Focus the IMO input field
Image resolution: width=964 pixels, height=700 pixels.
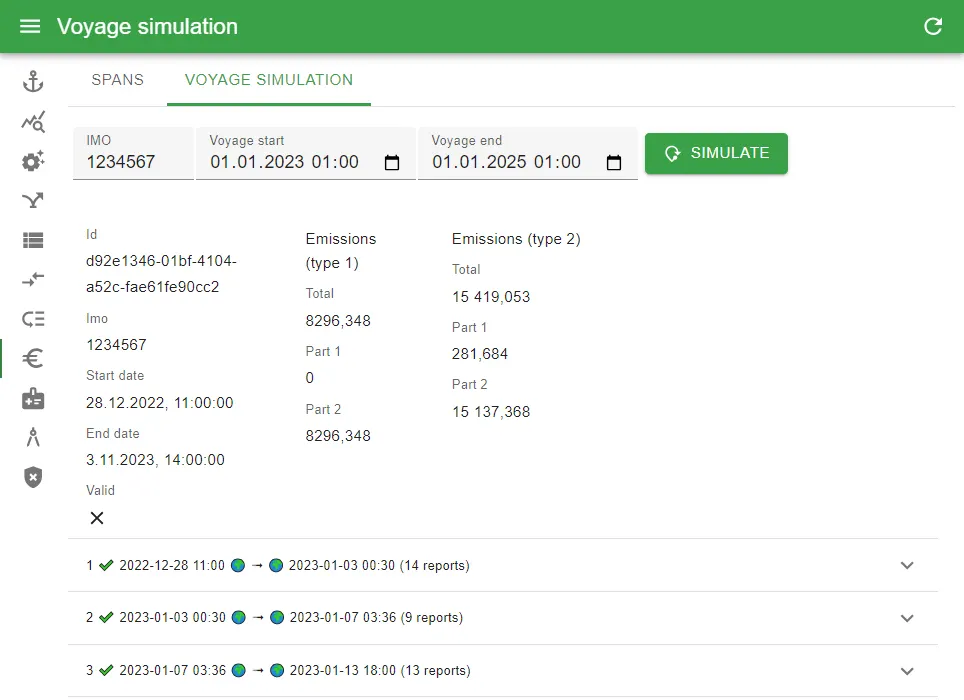point(133,154)
